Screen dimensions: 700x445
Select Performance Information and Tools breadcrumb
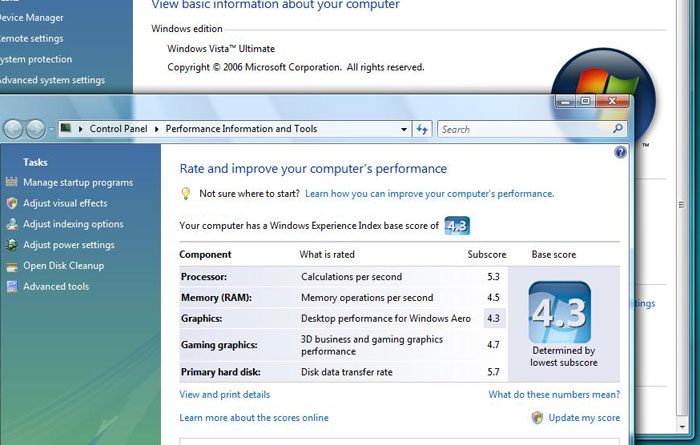(x=241, y=129)
